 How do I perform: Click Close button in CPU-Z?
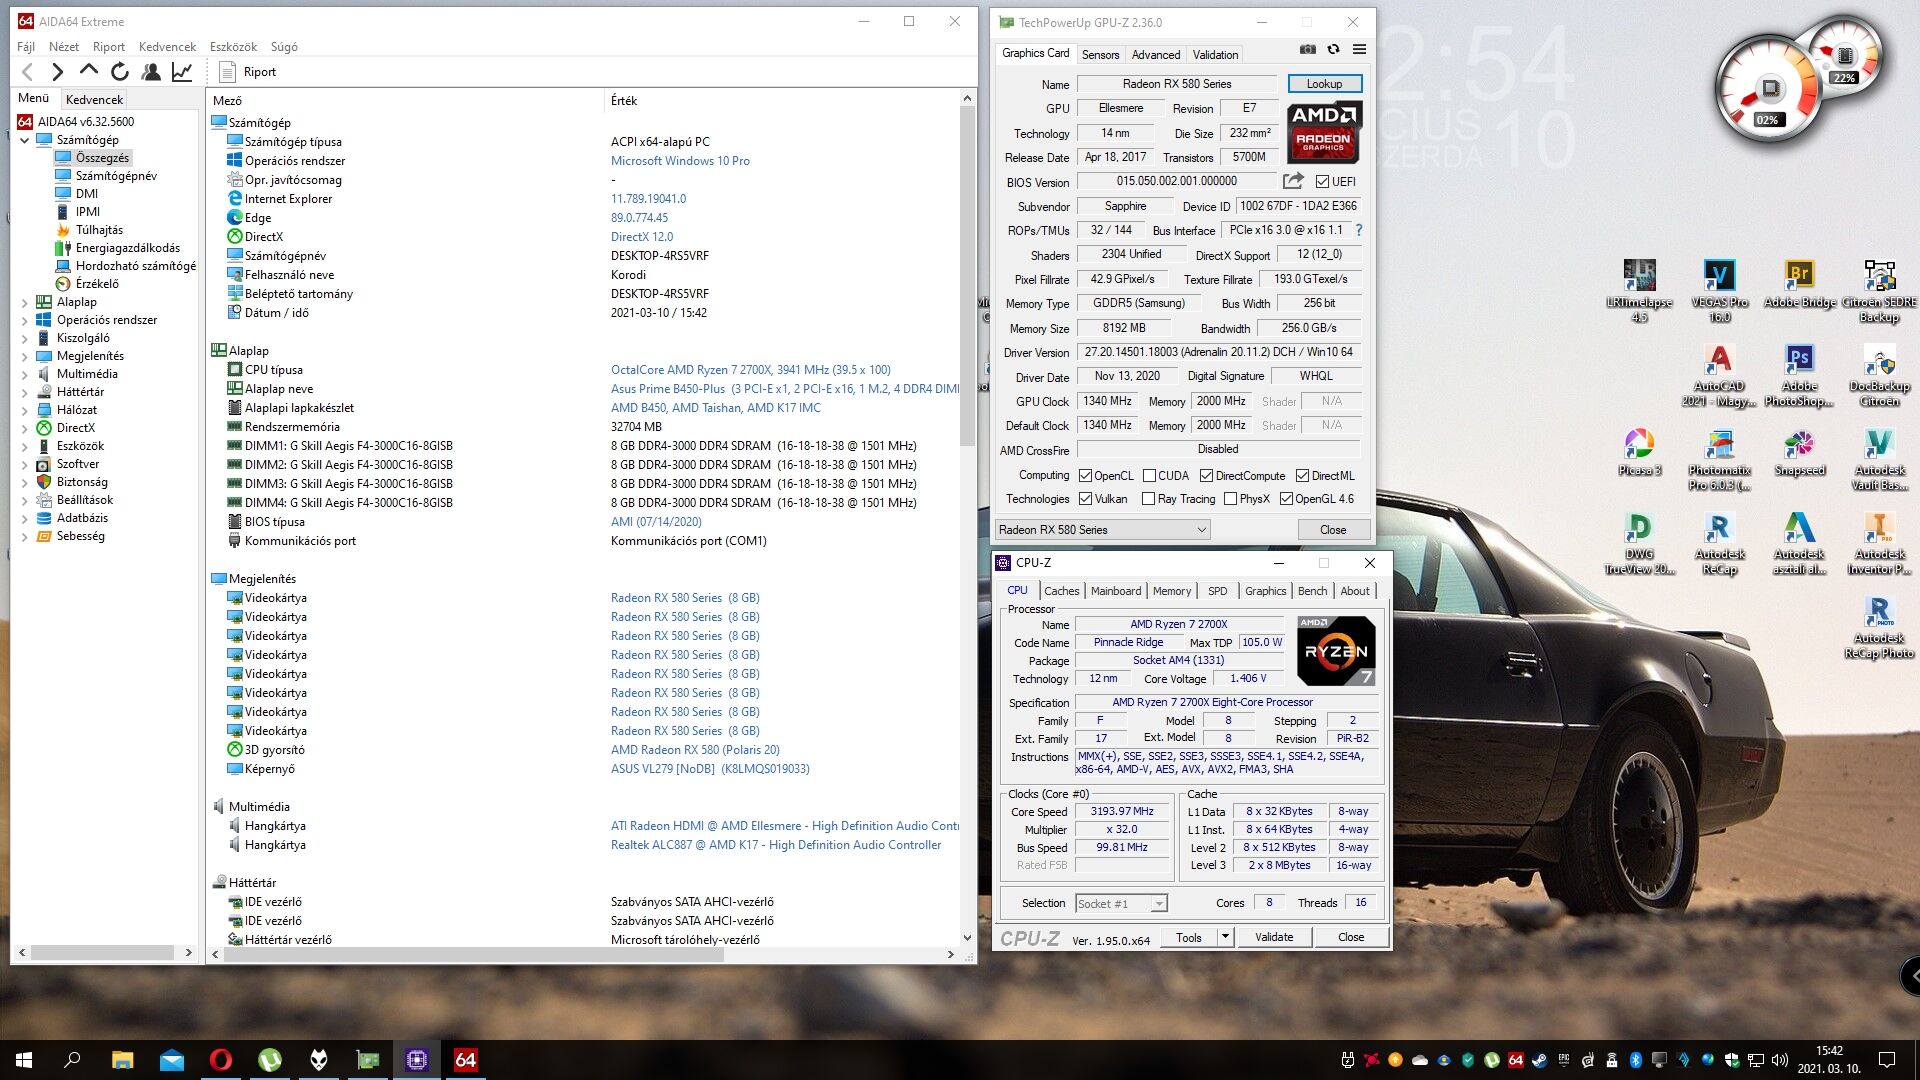click(1351, 937)
